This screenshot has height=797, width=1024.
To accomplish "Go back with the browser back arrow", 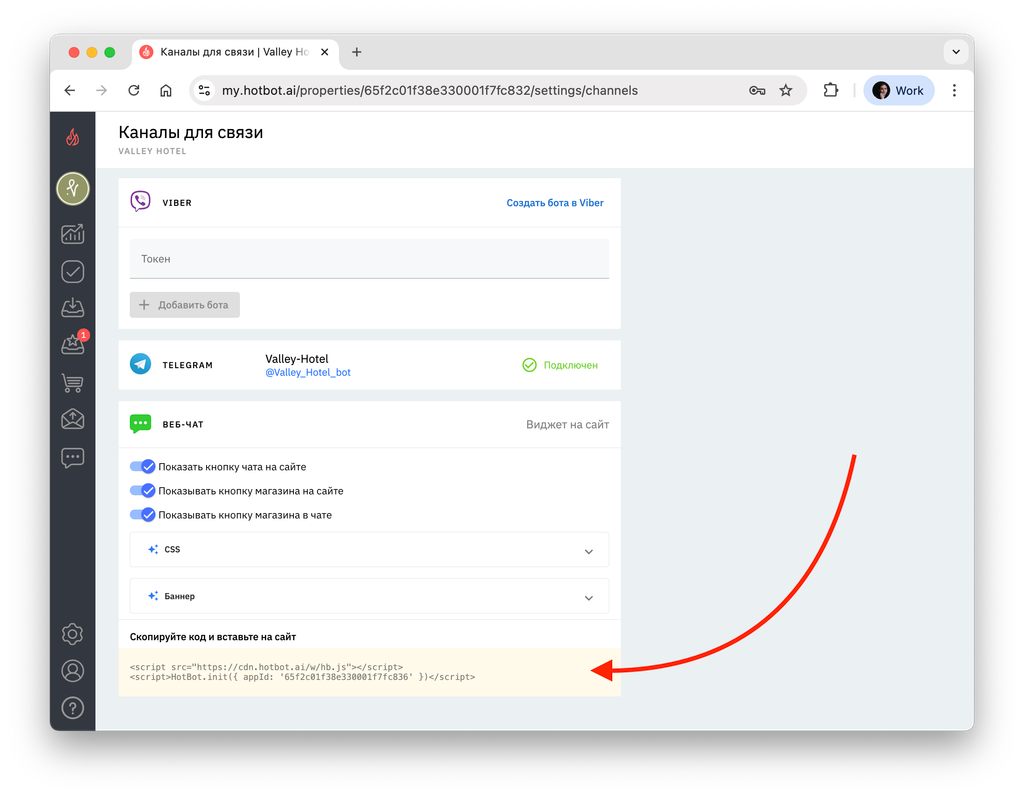I will pos(70,90).
